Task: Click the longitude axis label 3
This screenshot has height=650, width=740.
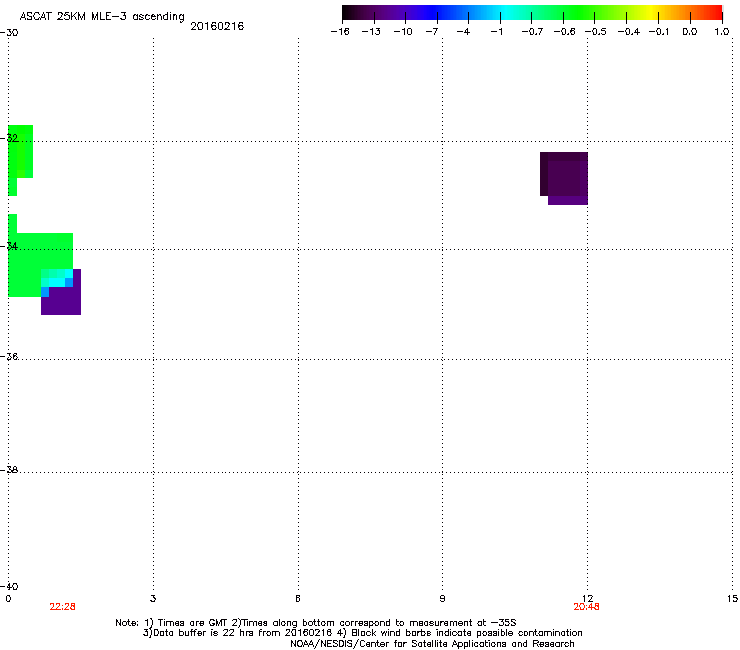Action: [x=153, y=599]
